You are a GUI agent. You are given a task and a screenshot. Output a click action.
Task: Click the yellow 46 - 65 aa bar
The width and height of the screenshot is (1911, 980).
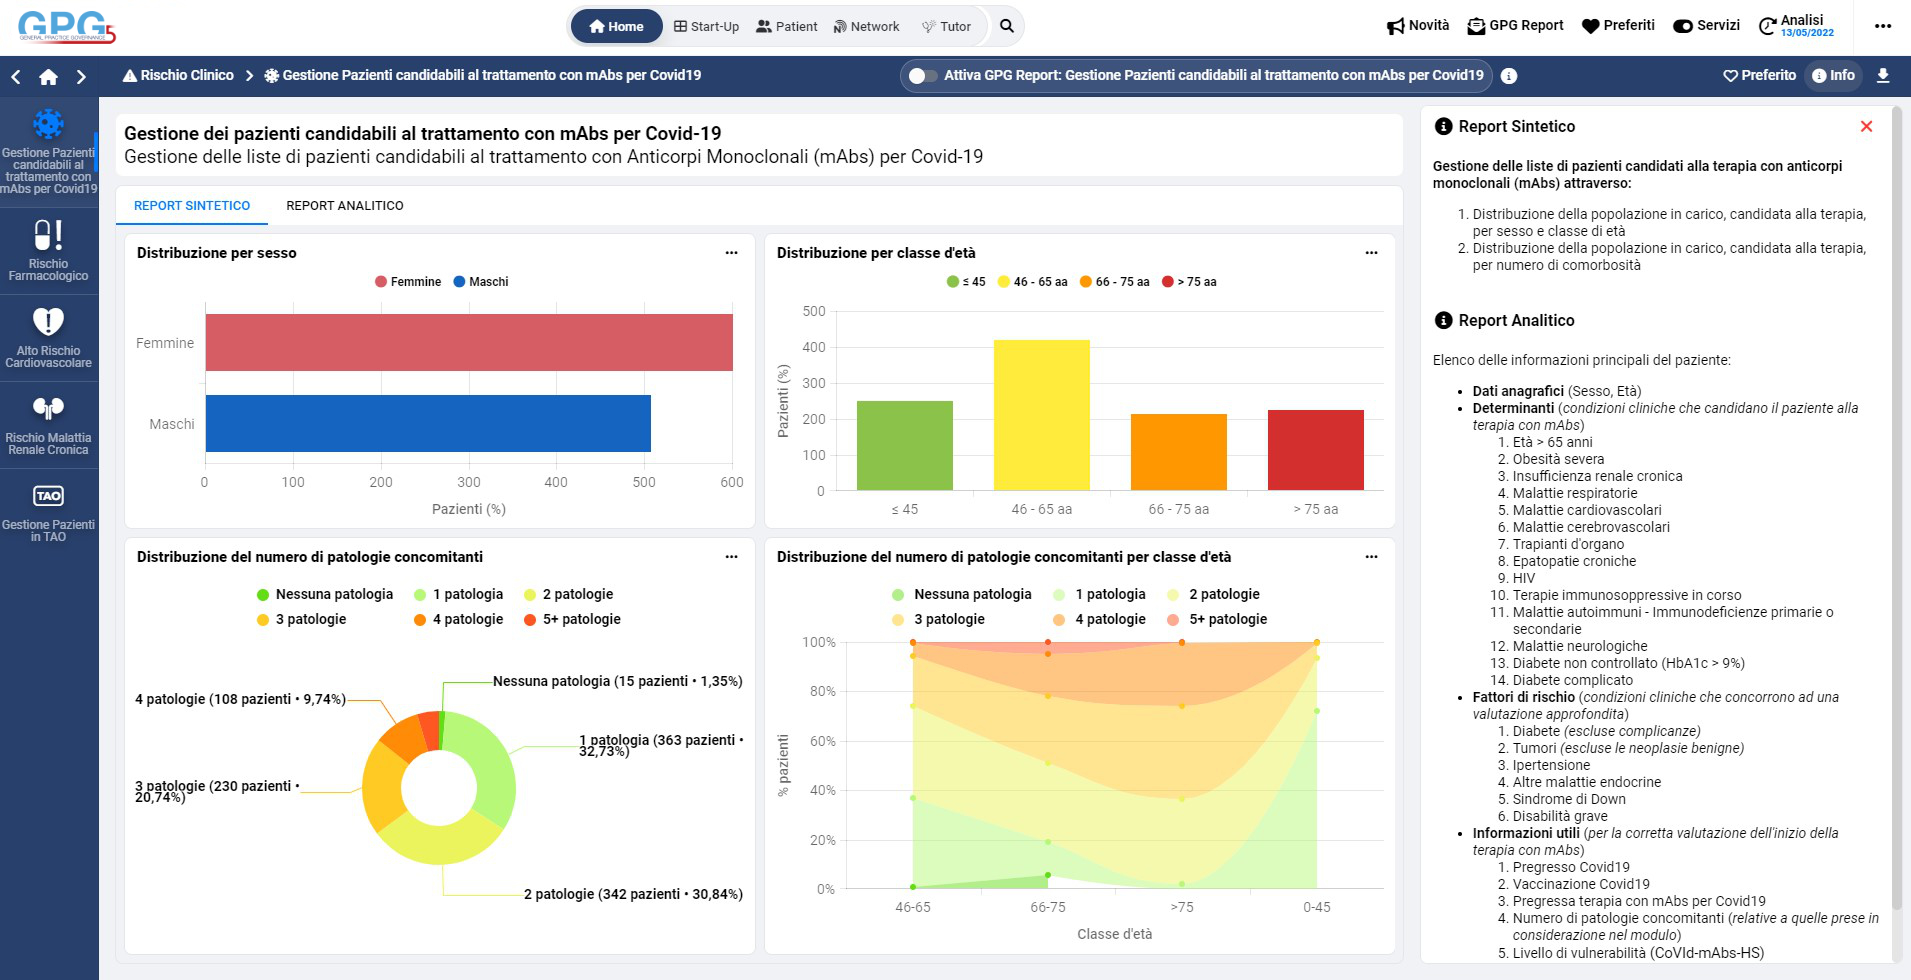[x=1041, y=414]
